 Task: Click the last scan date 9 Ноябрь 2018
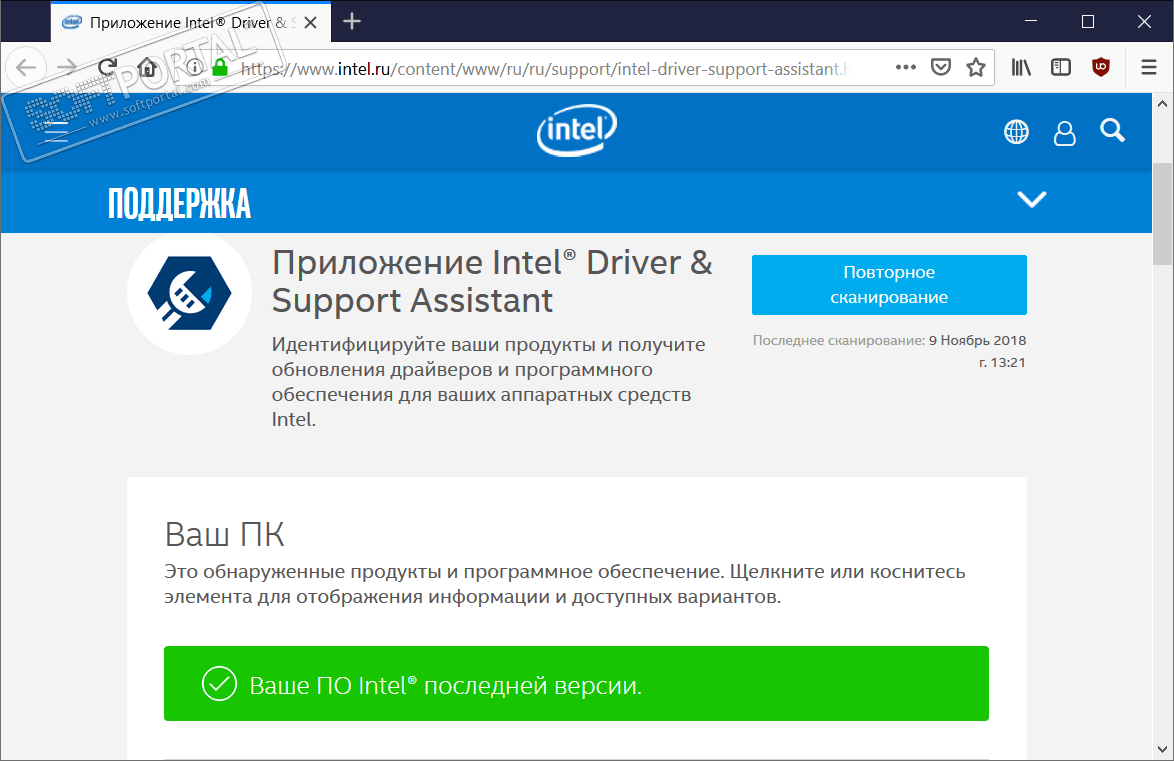[x=977, y=340]
